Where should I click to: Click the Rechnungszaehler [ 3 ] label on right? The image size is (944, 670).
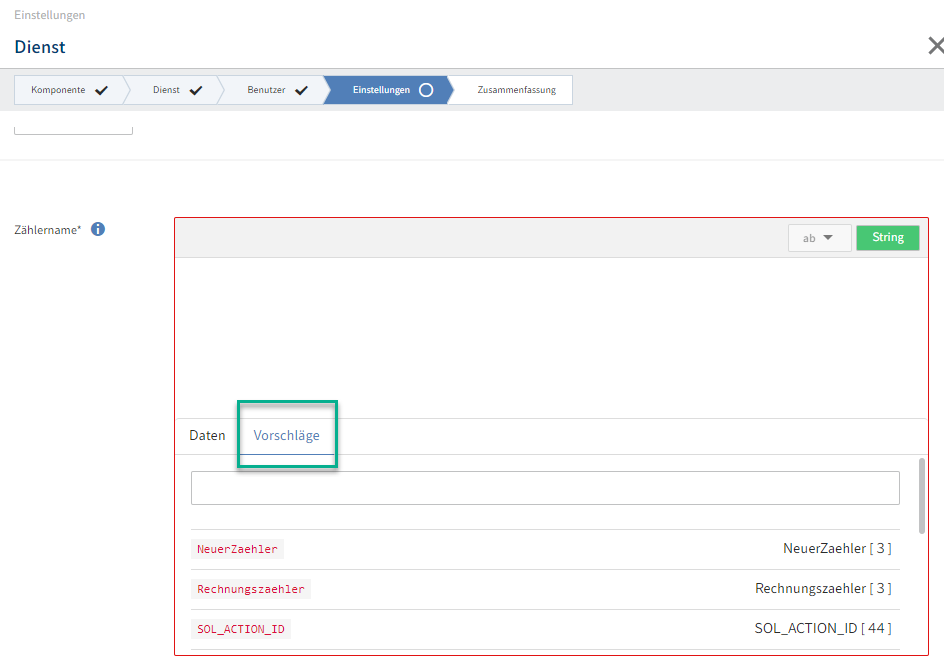tap(822, 589)
